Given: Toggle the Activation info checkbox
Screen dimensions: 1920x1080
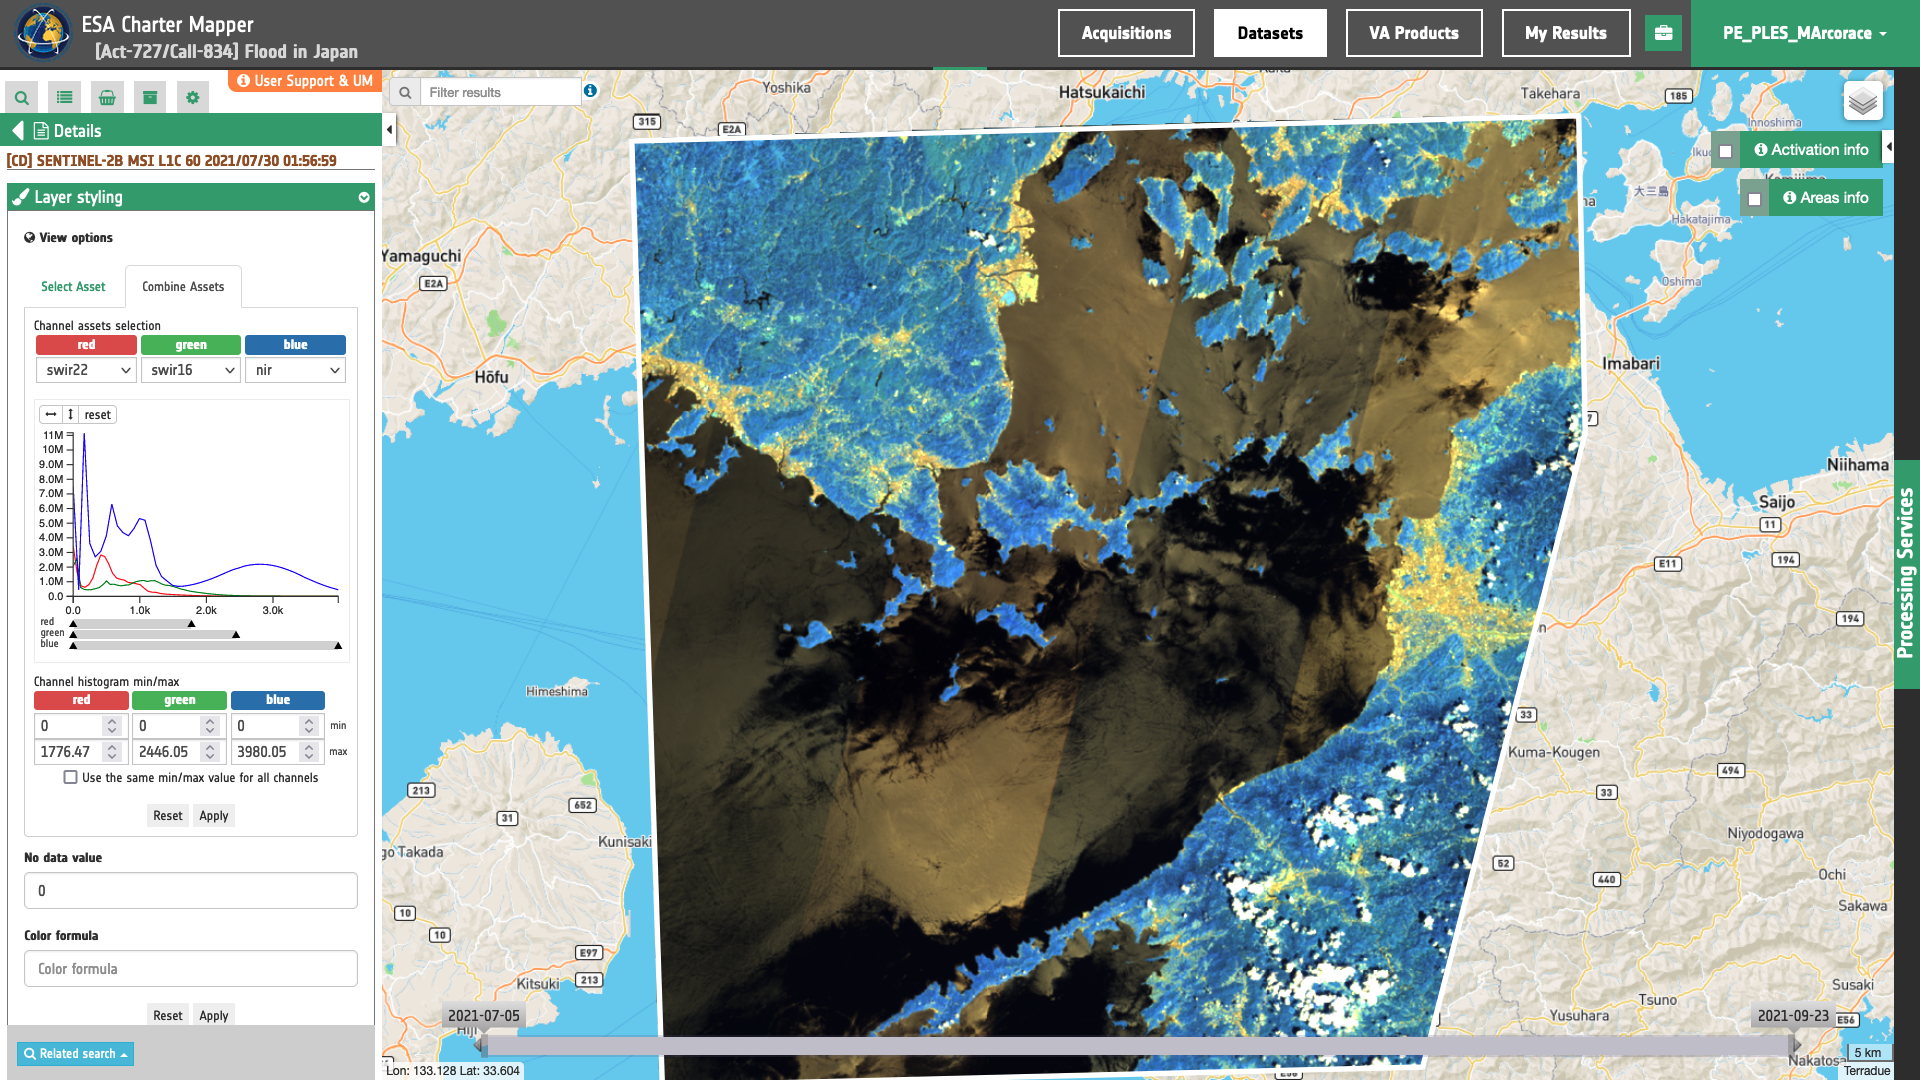Looking at the screenshot, I should [x=1725, y=151].
